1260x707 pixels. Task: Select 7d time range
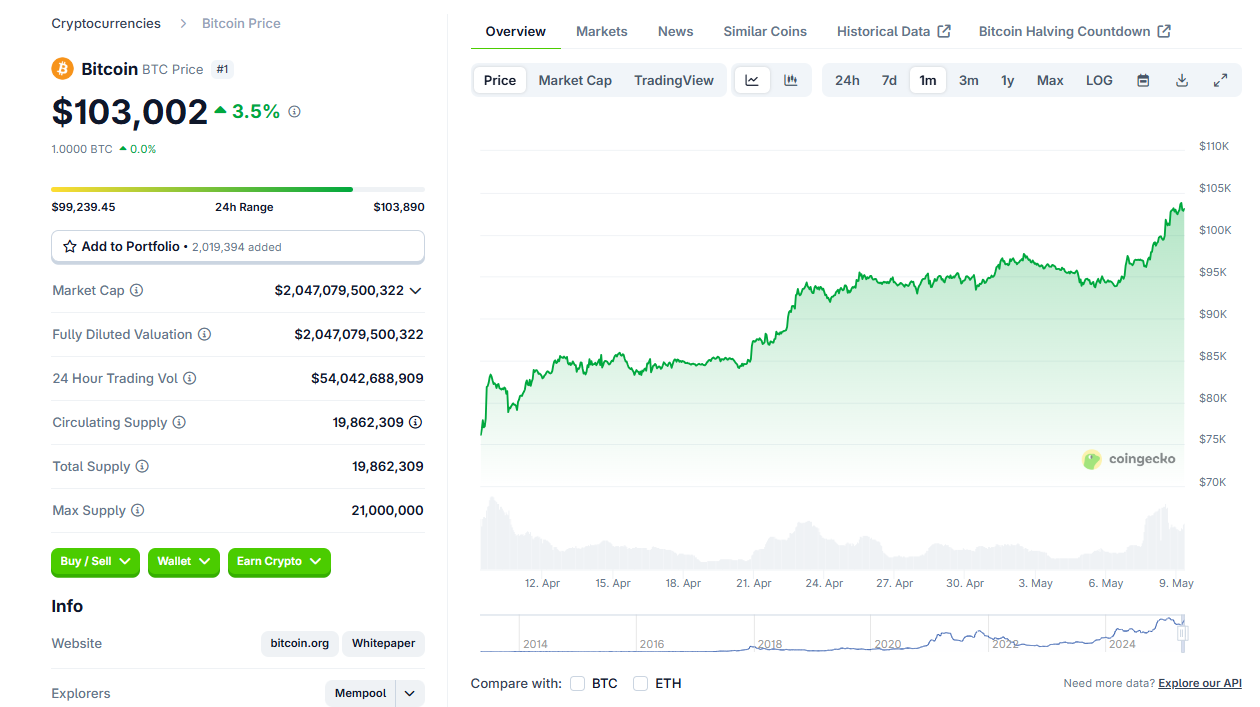pyautogui.click(x=889, y=80)
